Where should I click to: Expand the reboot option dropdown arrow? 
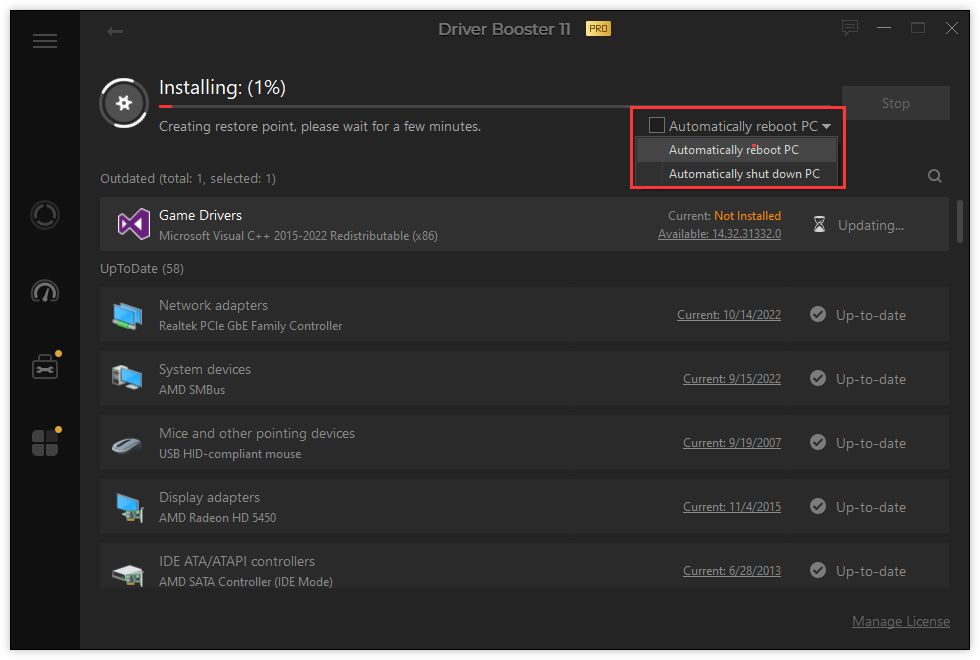pyautogui.click(x=827, y=126)
